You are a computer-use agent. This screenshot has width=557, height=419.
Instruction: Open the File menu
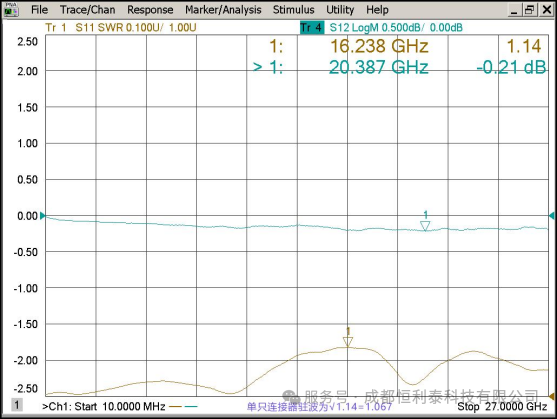pos(39,10)
